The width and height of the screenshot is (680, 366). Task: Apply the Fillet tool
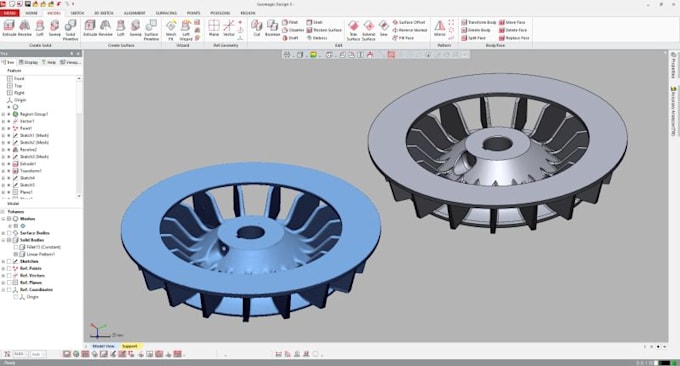[x=290, y=22]
